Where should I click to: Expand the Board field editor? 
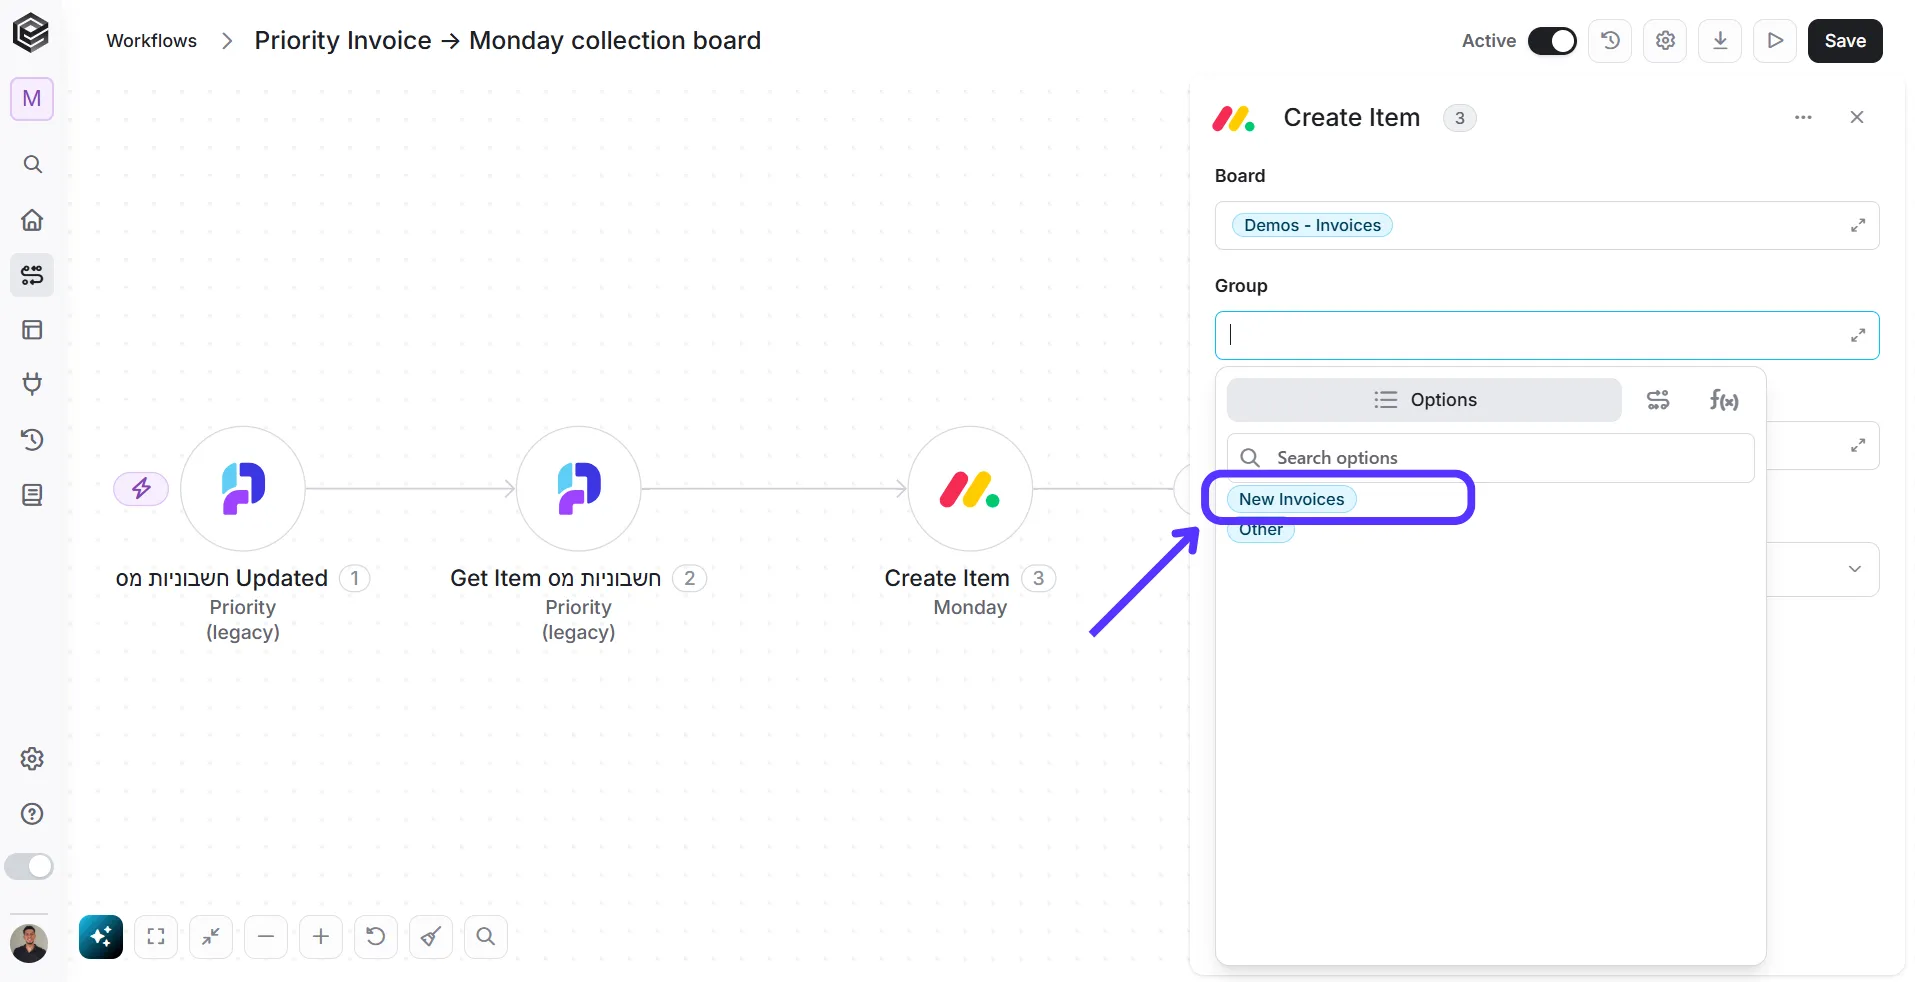coord(1857,226)
